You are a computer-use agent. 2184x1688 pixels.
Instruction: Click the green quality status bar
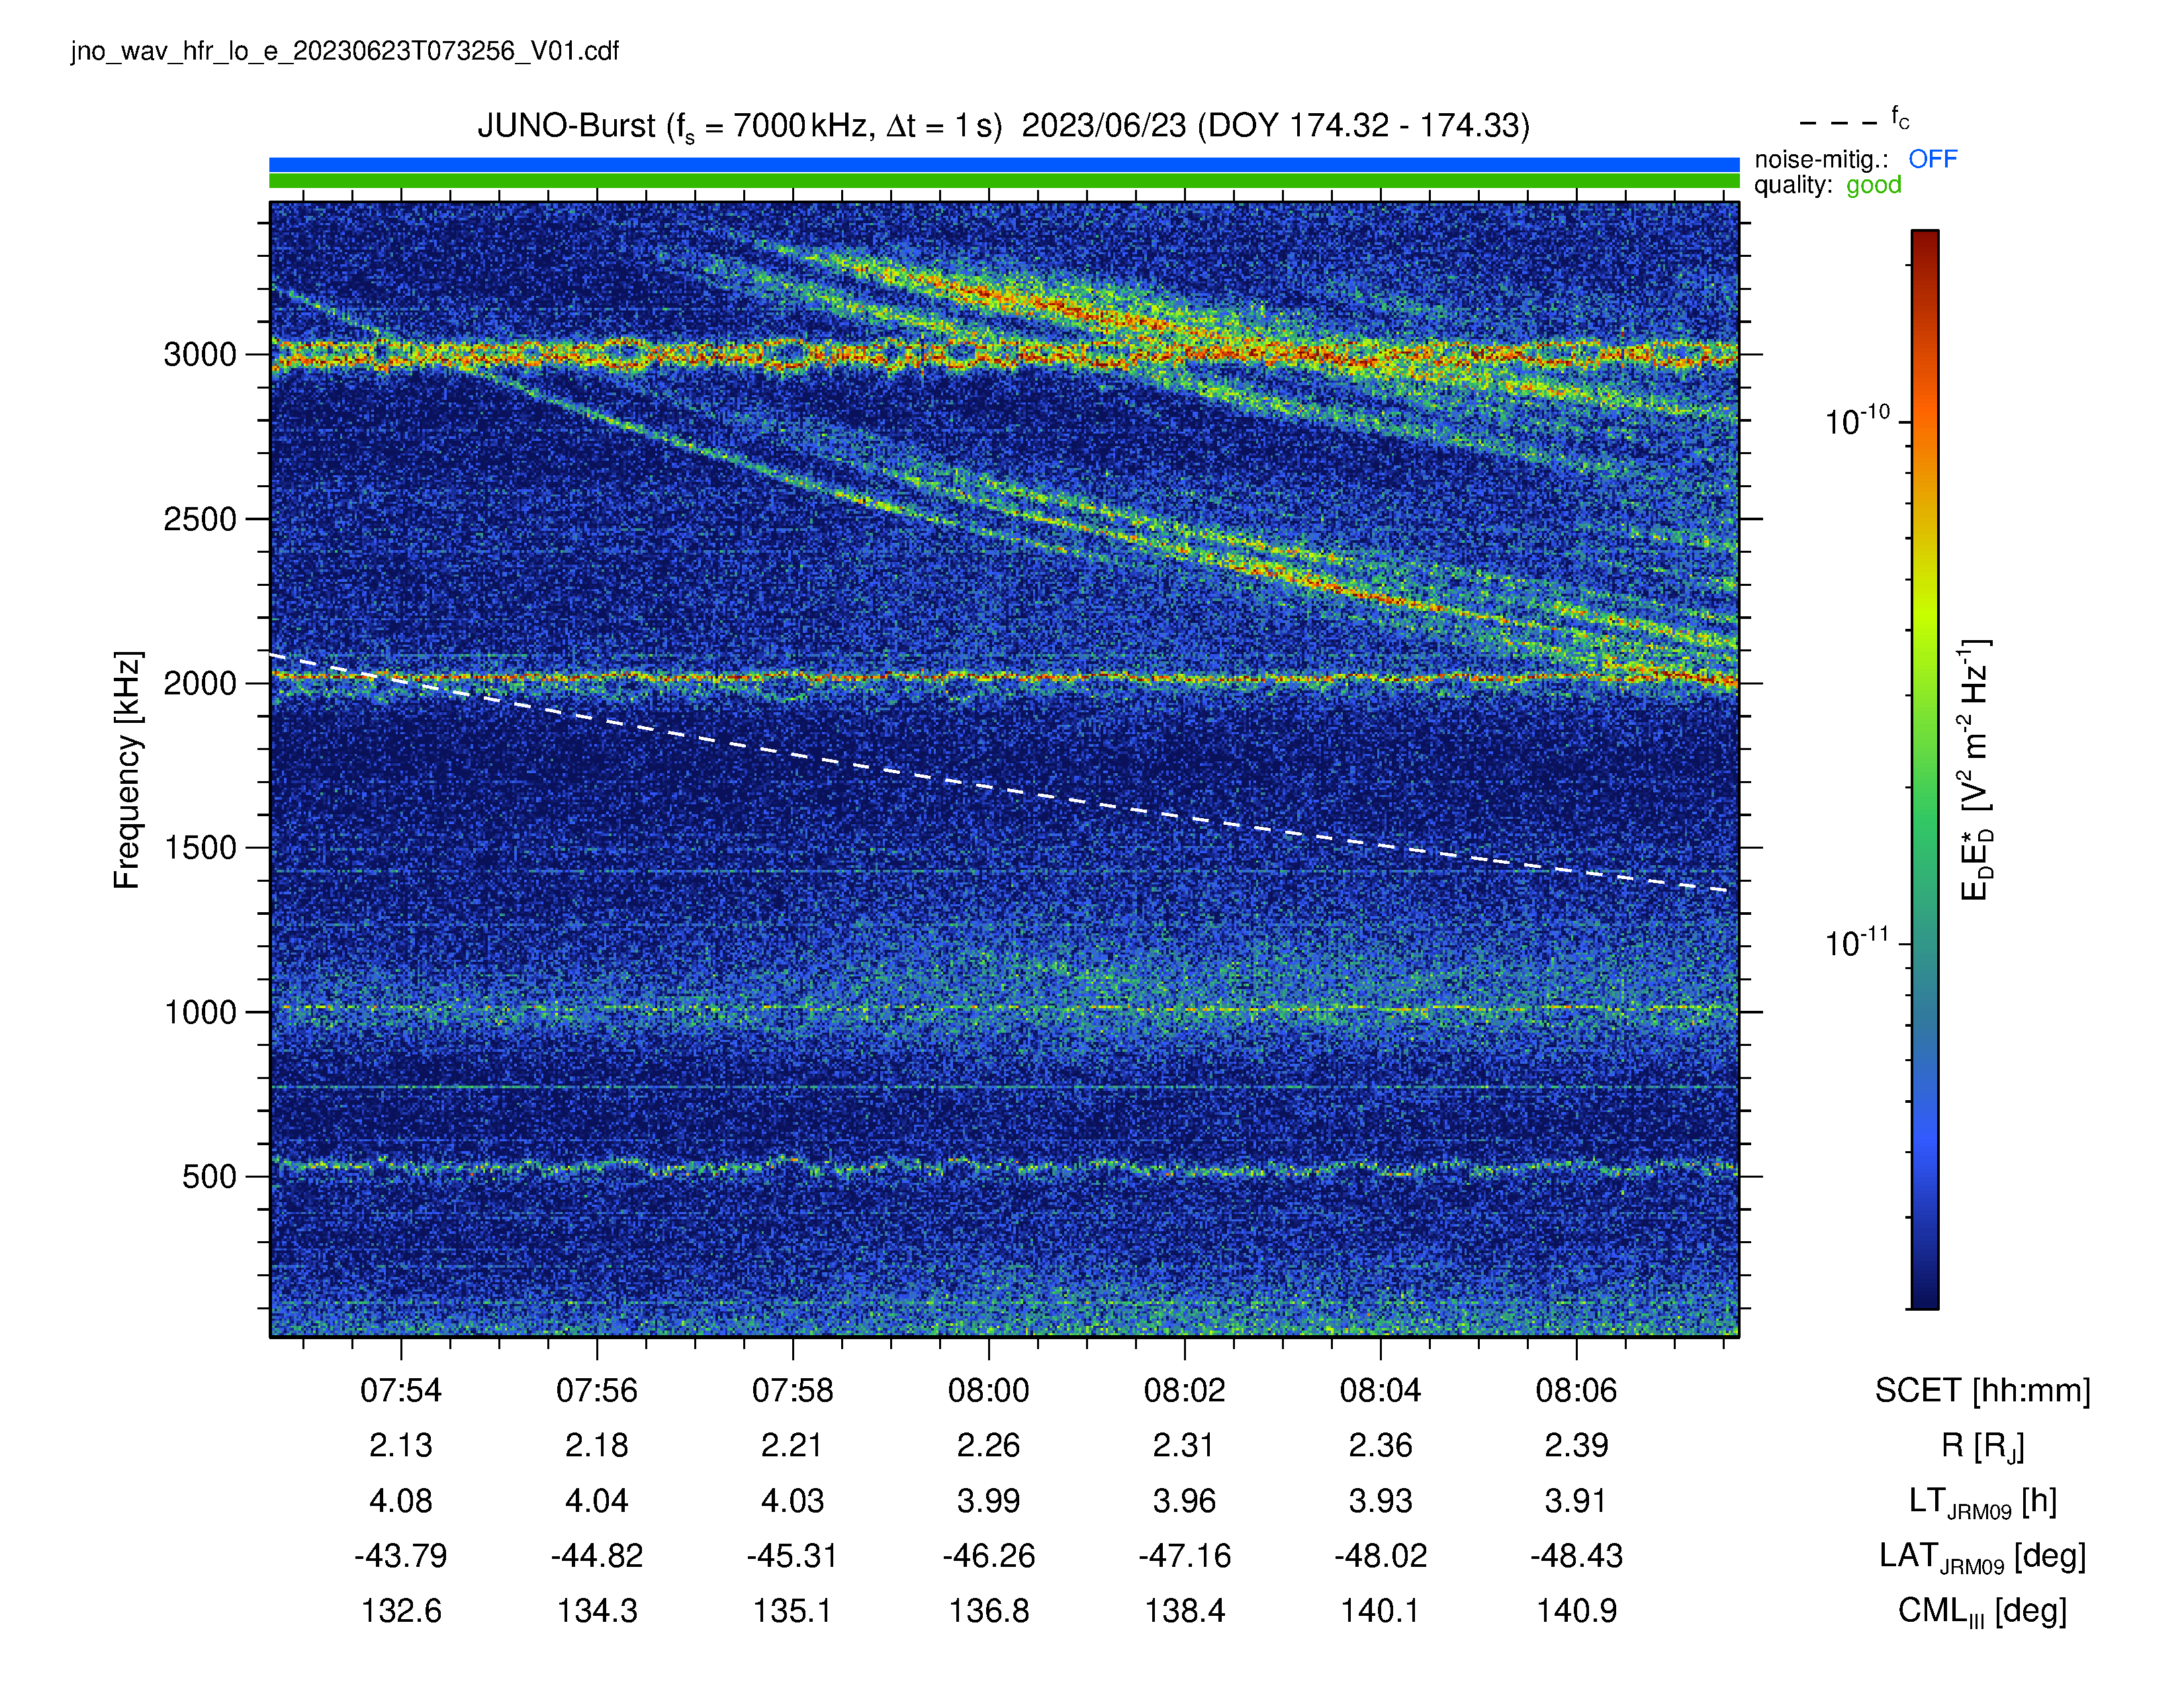(x=1004, y=181)
